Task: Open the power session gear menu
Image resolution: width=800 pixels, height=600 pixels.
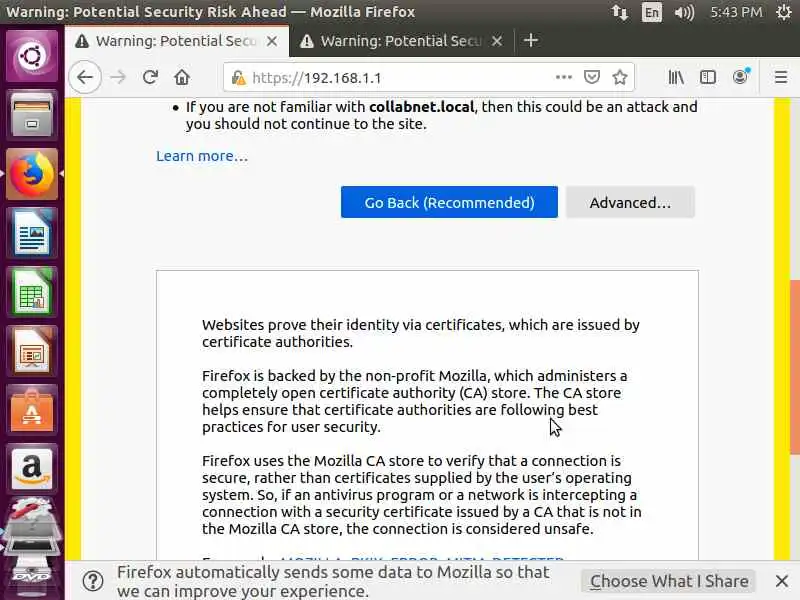Action: click(x=784, y=12)
